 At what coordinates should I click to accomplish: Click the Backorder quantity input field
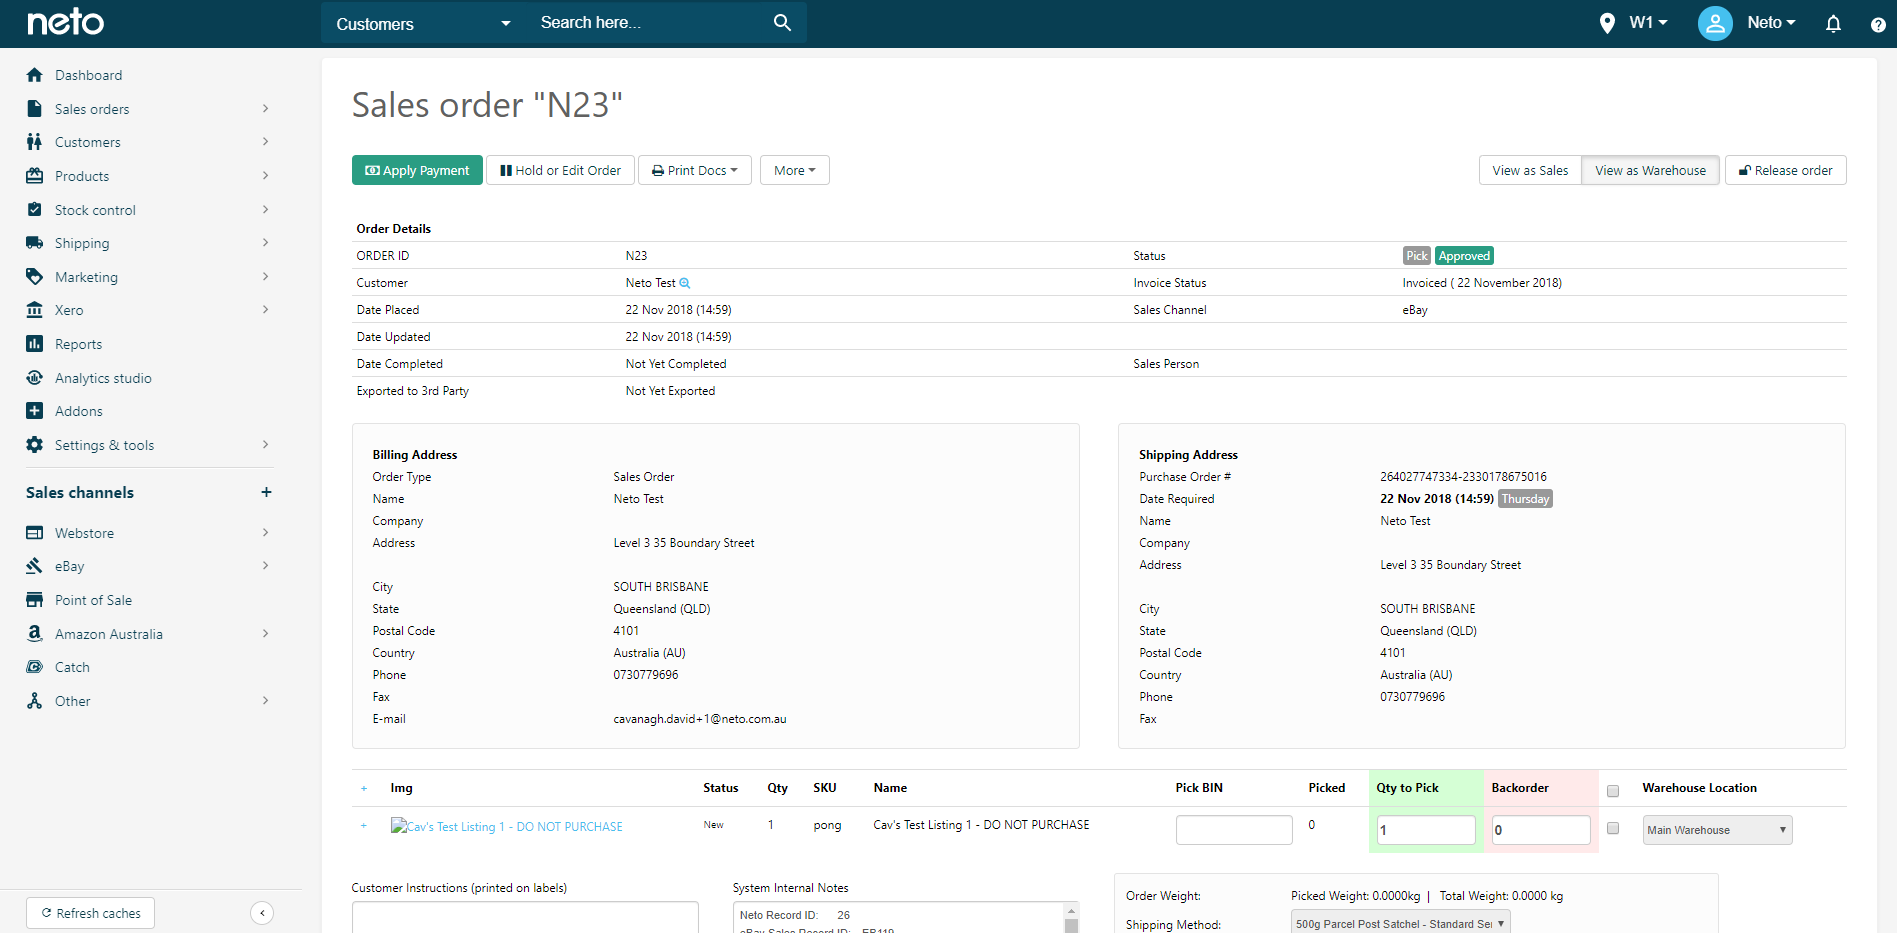point(1541,830)
